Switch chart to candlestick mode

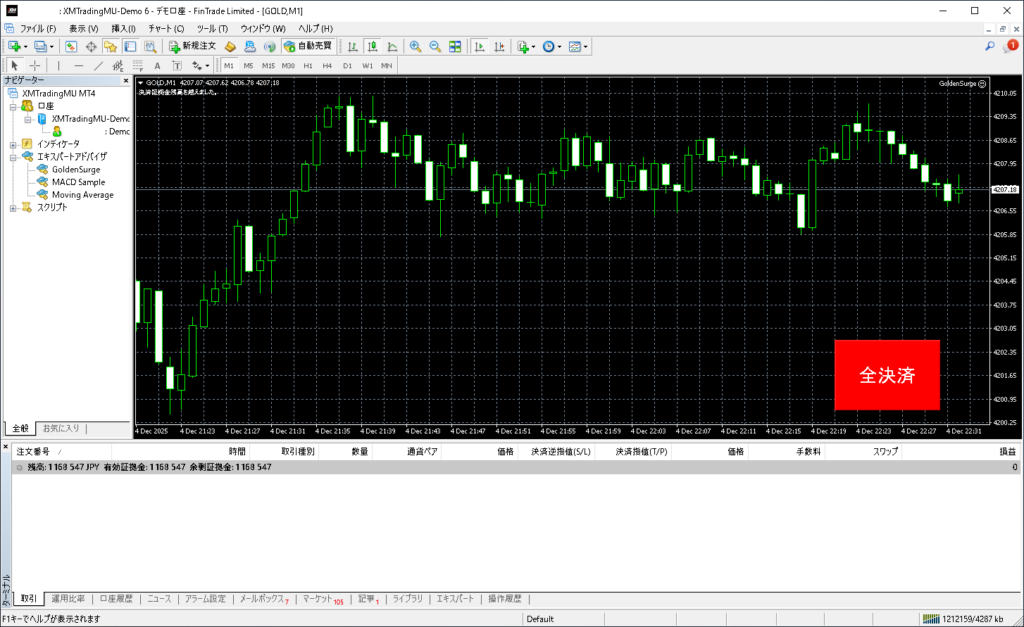(372, 46)
